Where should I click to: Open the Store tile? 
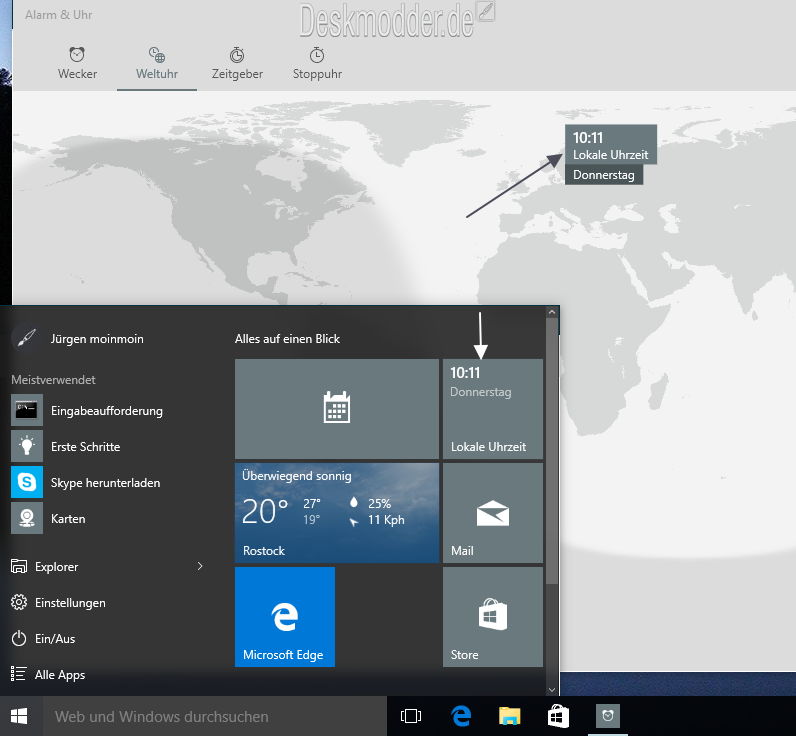[x=493, y=617]
